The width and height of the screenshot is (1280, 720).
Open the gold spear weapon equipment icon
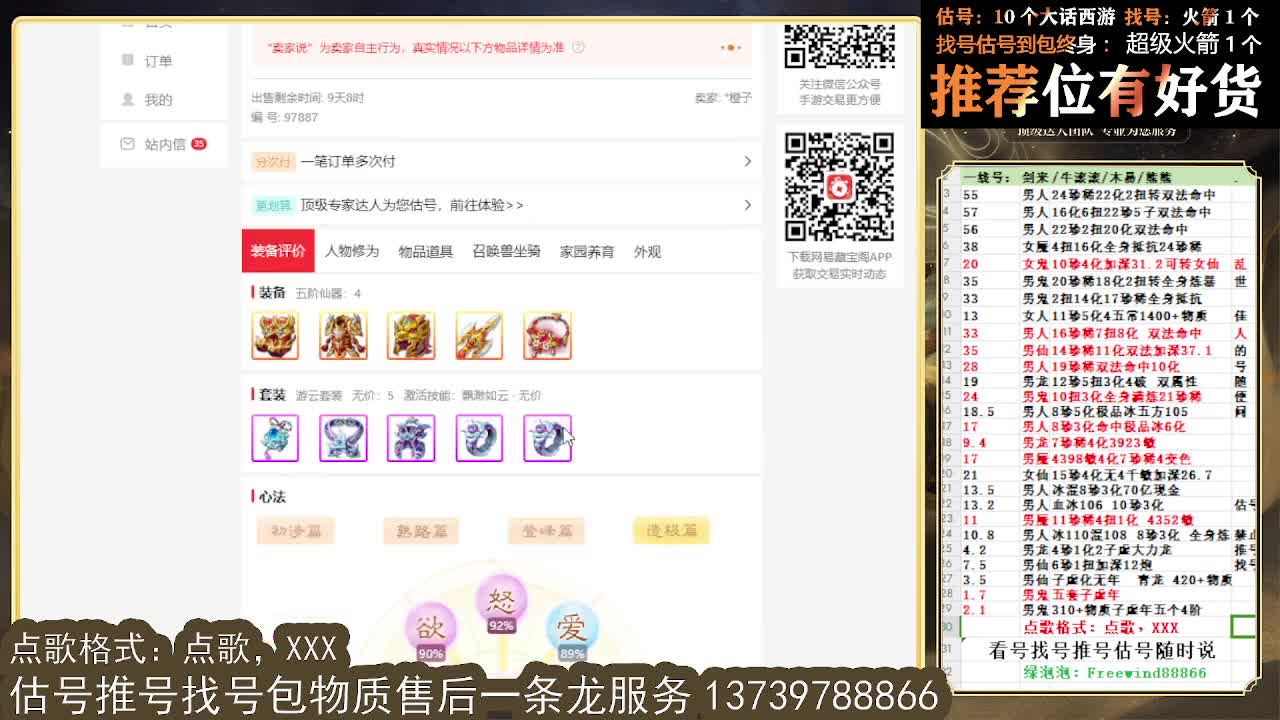click(x=479, y=335)
